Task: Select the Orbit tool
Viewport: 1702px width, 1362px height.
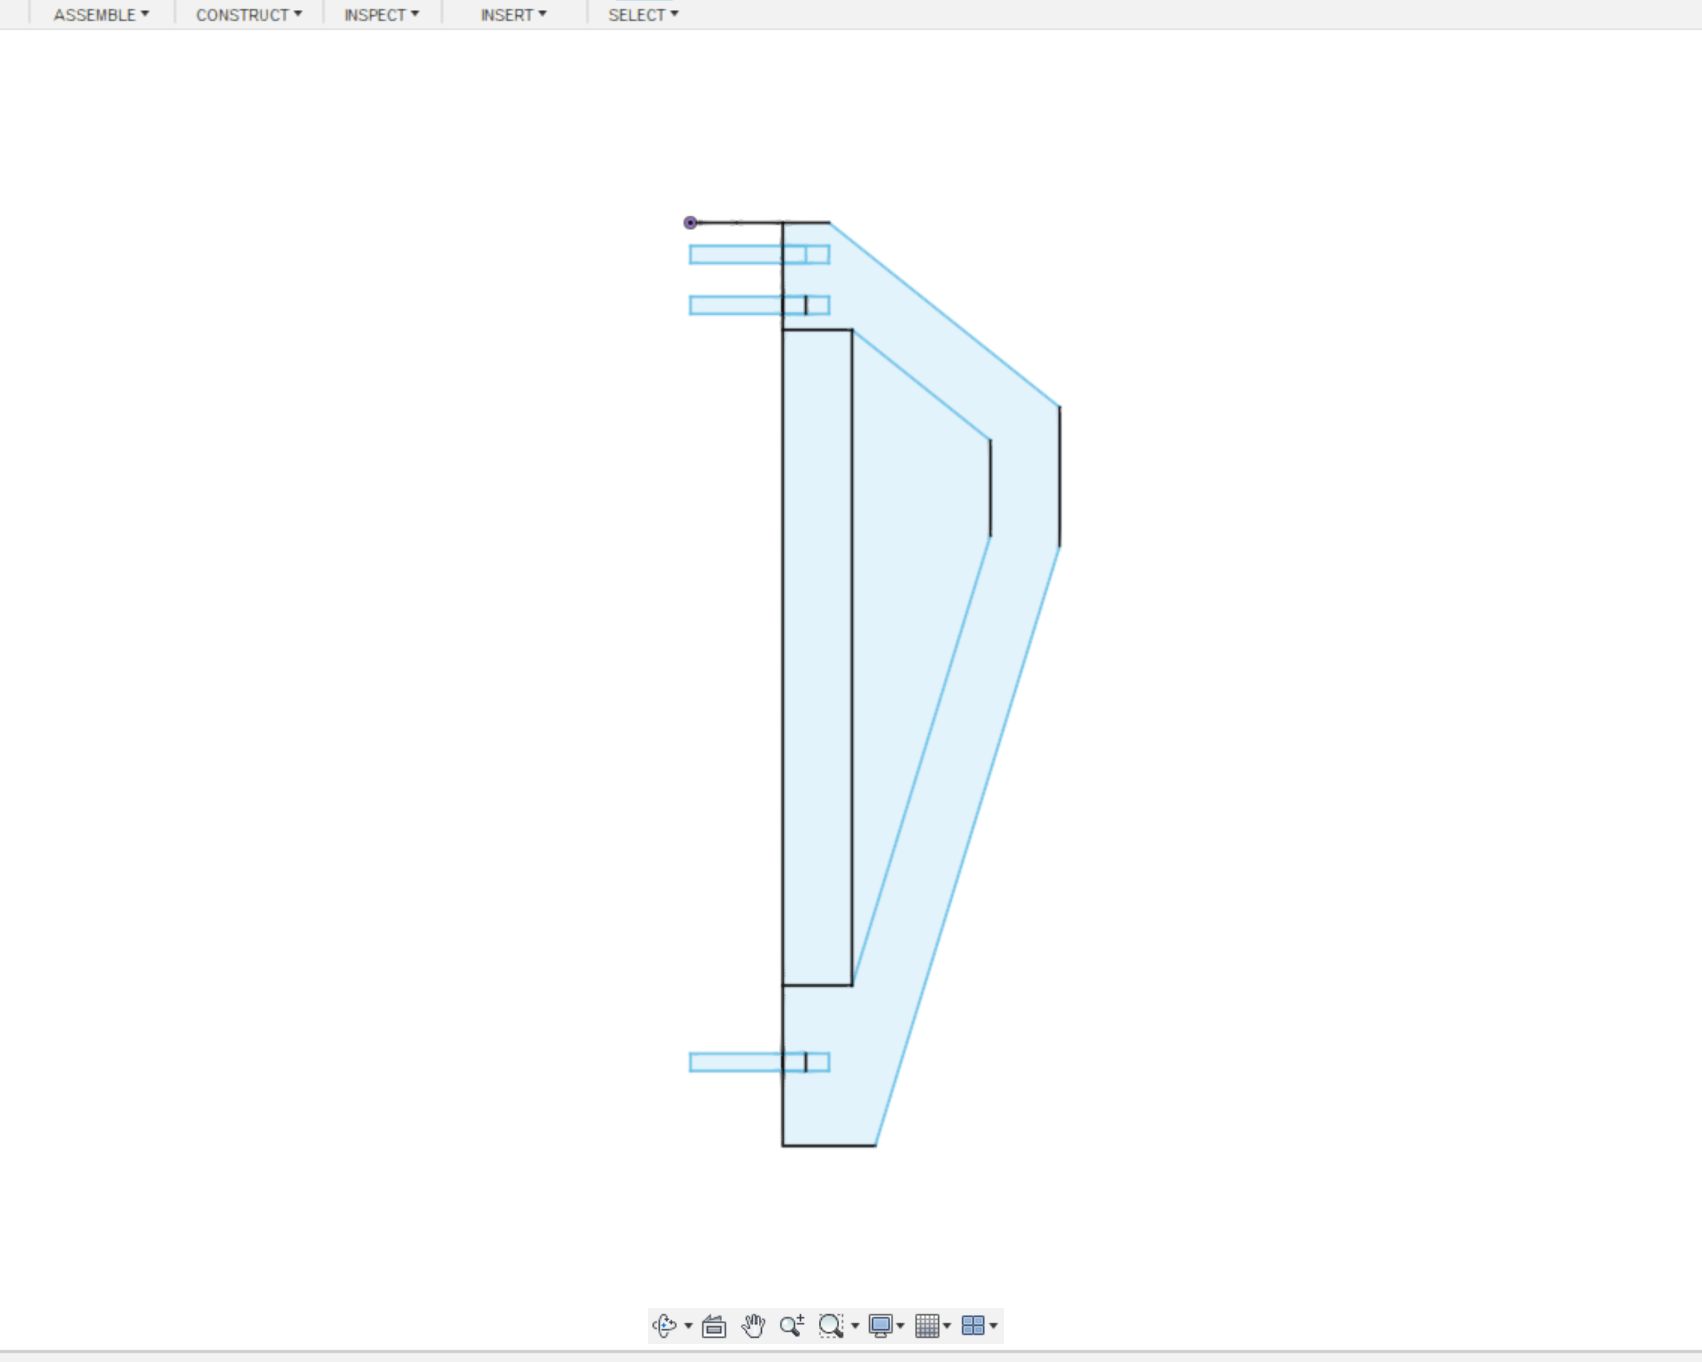Action: 665,1325
